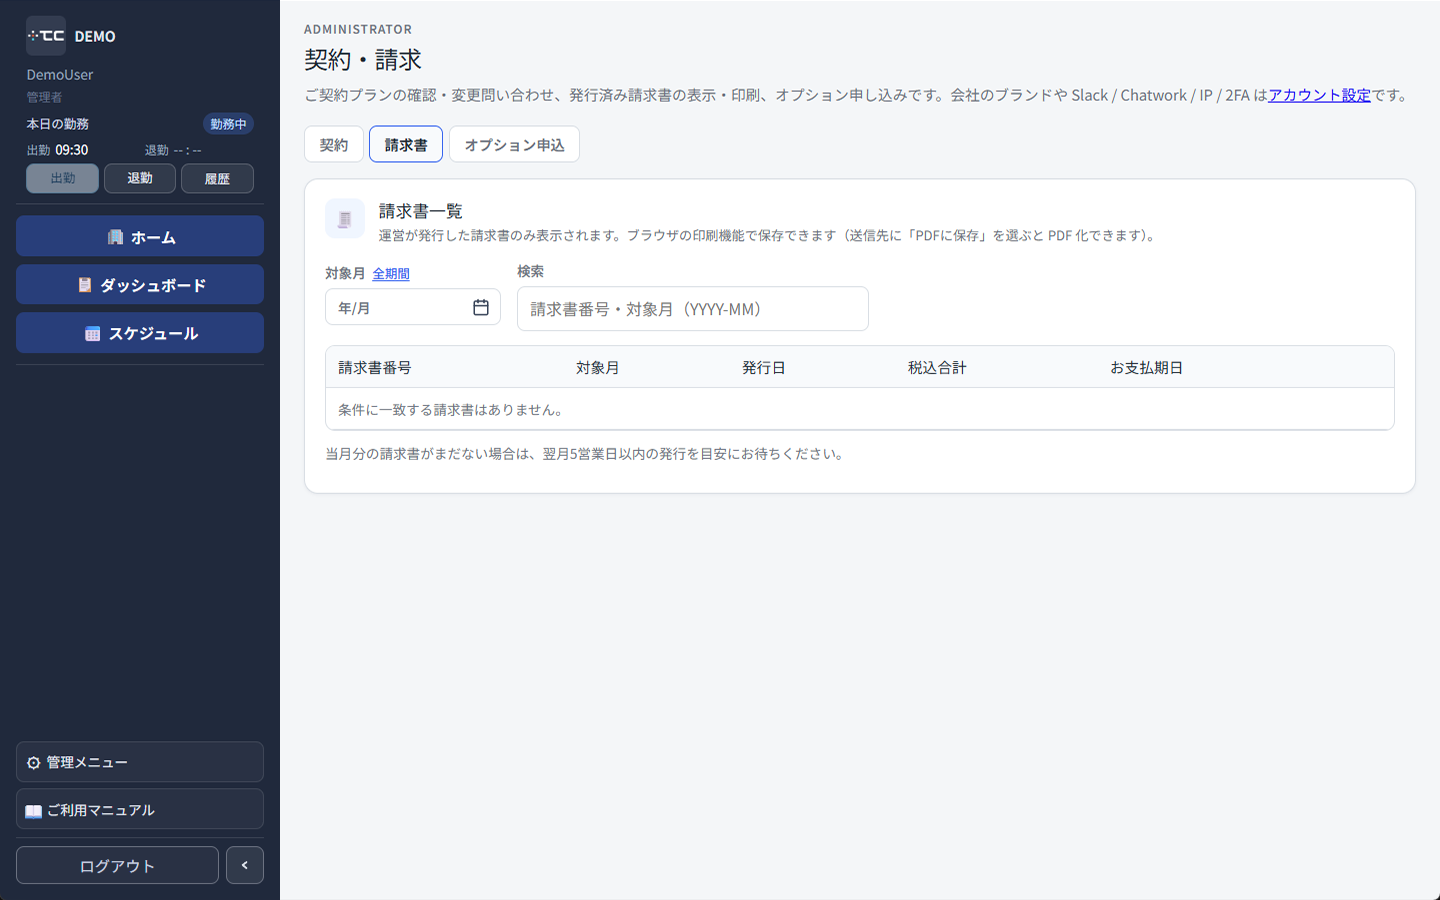Click the ログアウト button
The height and width of the screenshot is (900, 1440).
coord(117,866)
